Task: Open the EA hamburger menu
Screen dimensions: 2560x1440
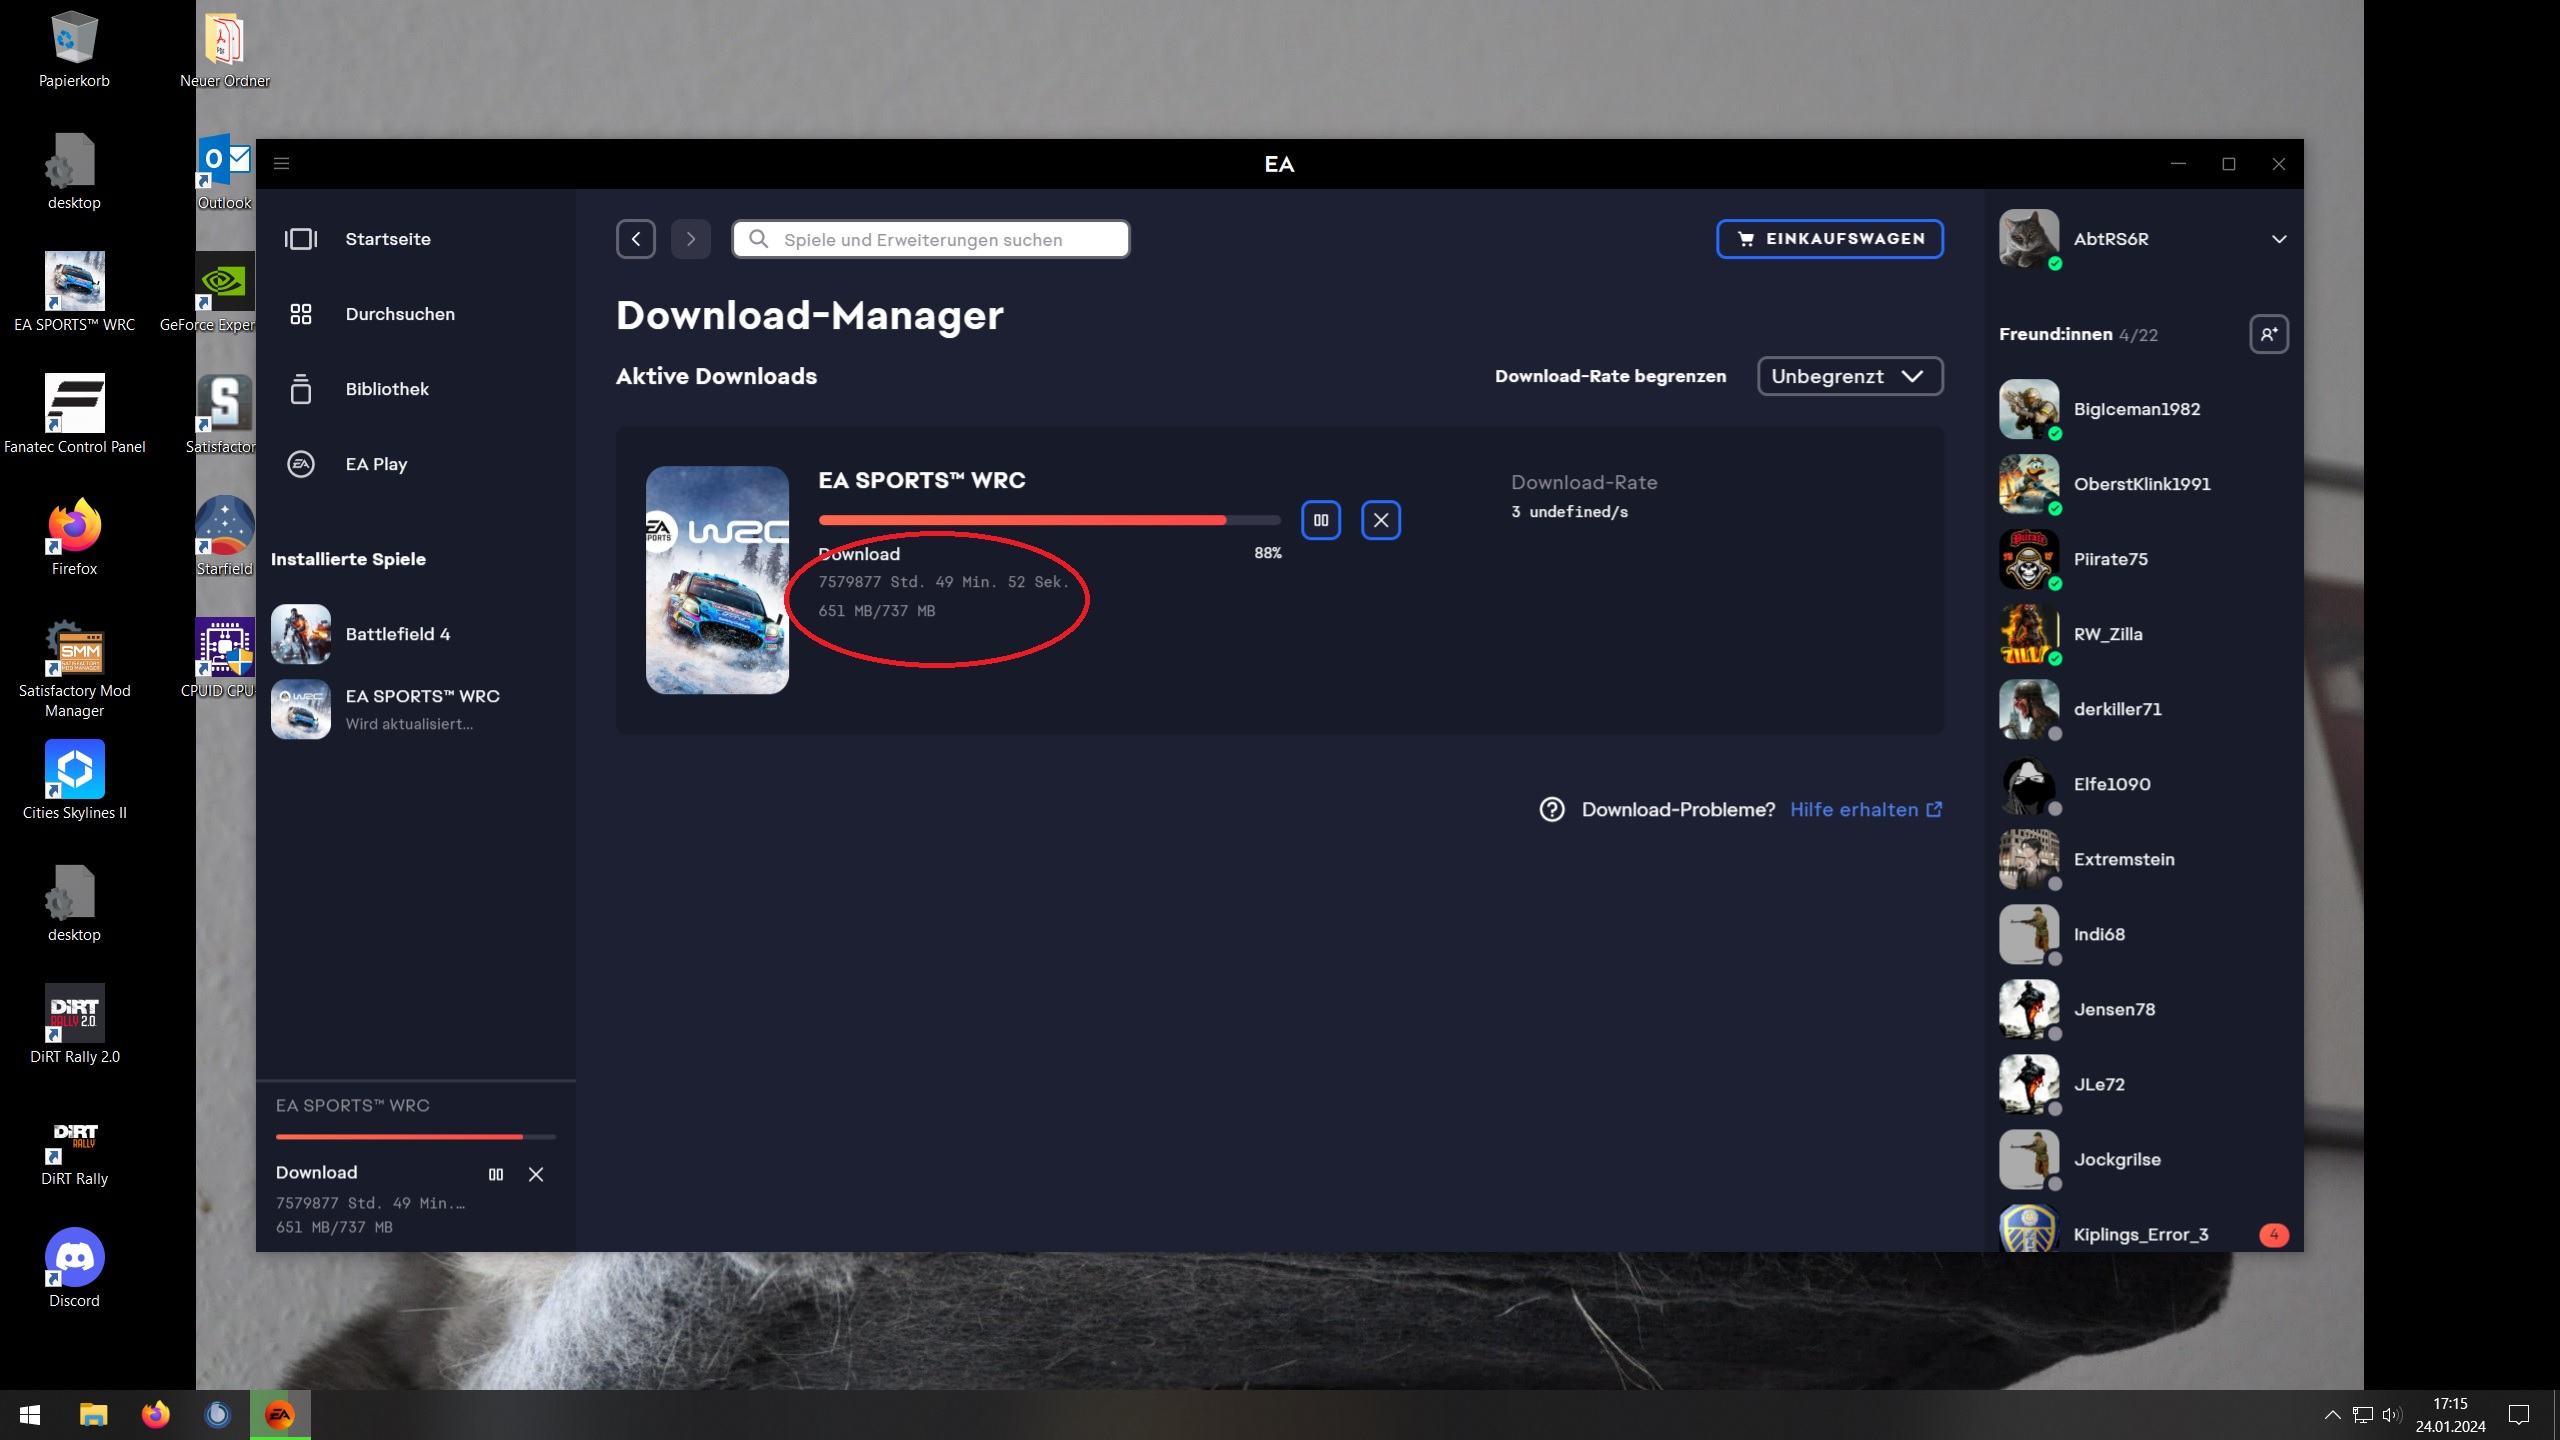Action: tap(281, 164)
